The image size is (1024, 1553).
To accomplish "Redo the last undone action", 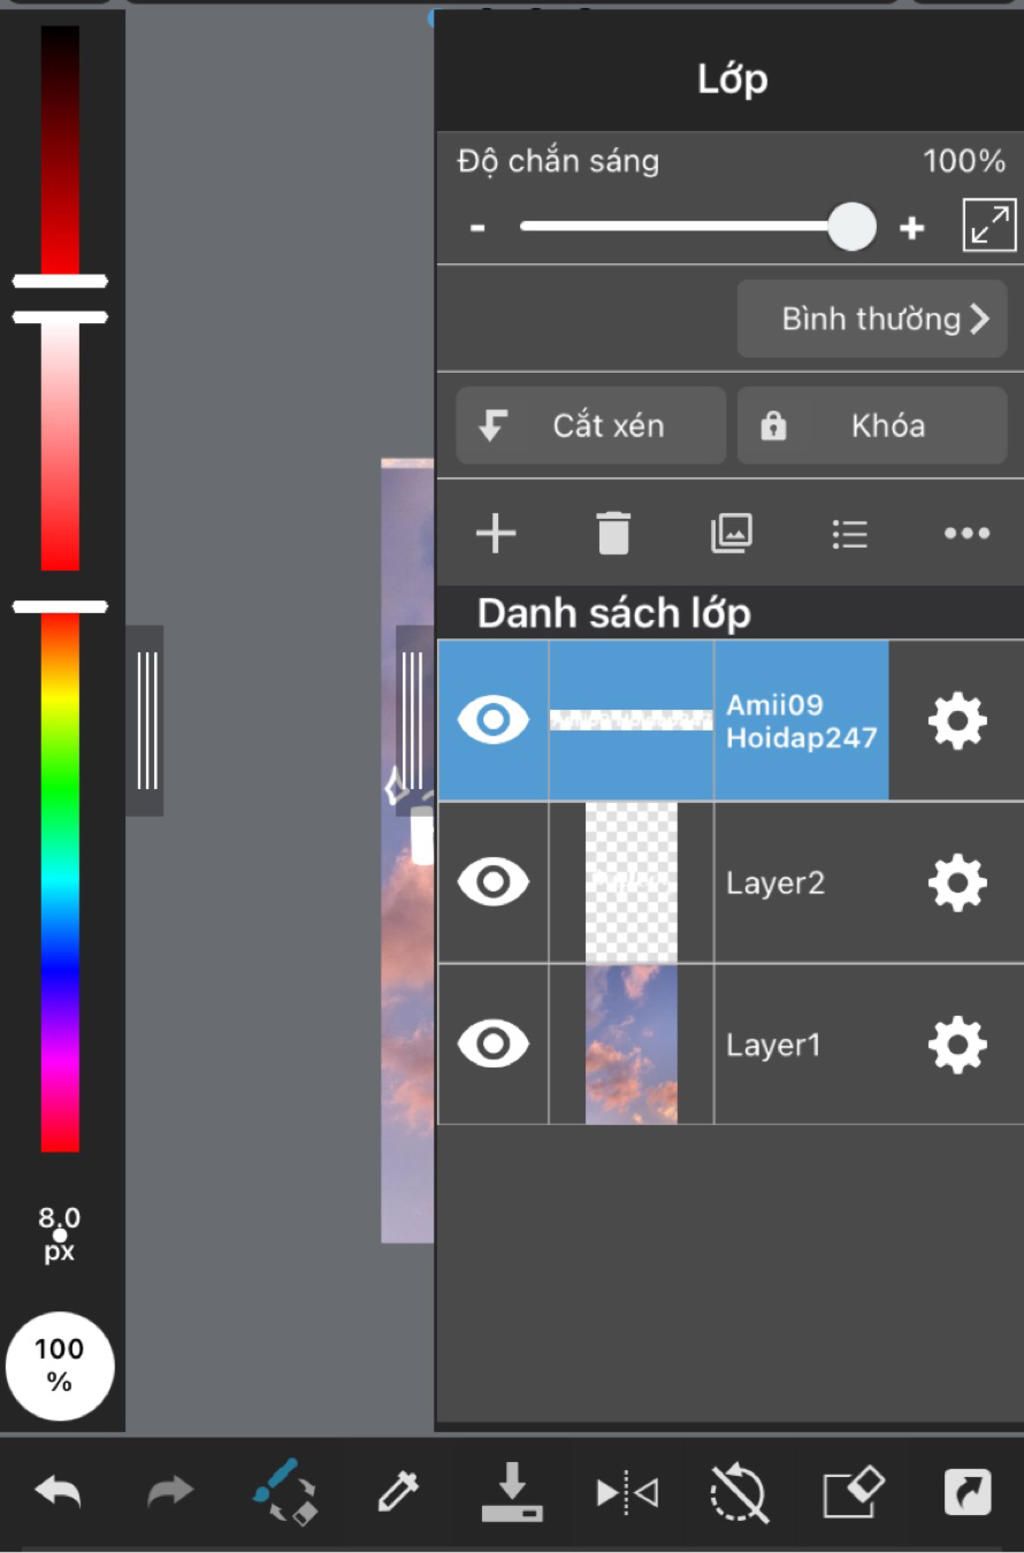I will (x=170, y=1492).
